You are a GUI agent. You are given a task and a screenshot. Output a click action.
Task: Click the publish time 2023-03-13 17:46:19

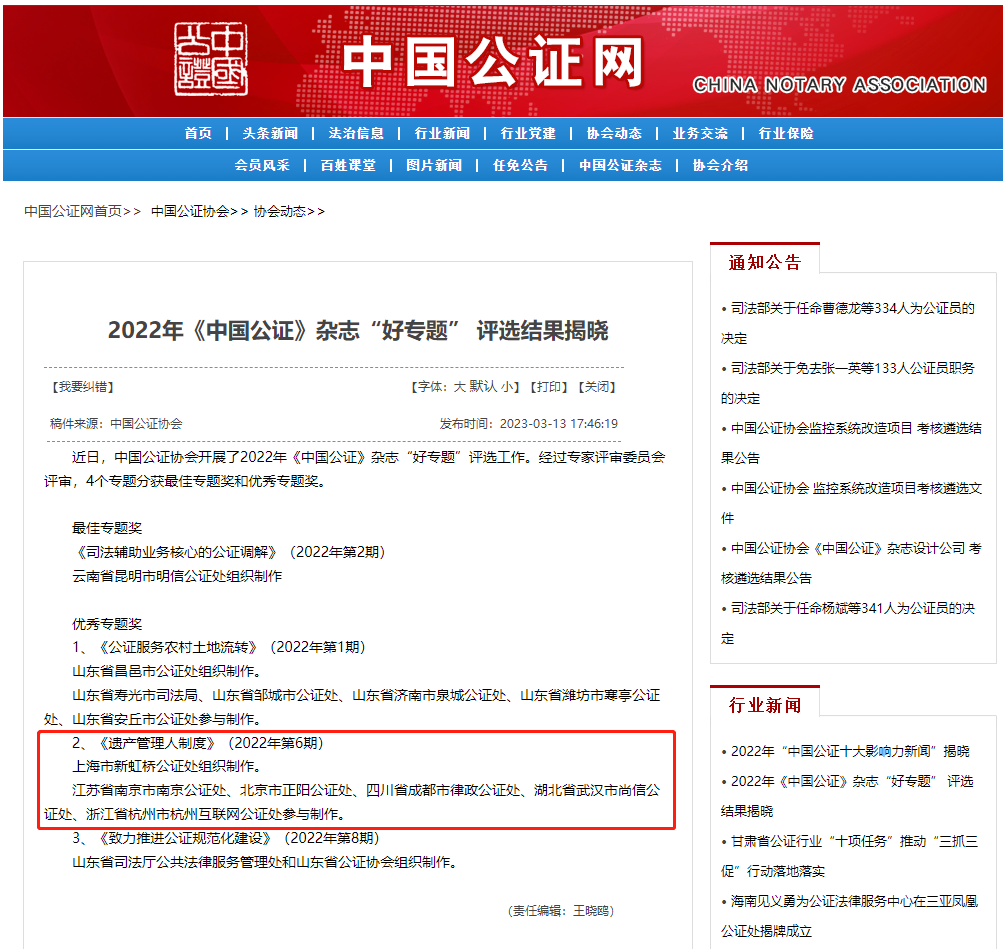tap(558, 423)
